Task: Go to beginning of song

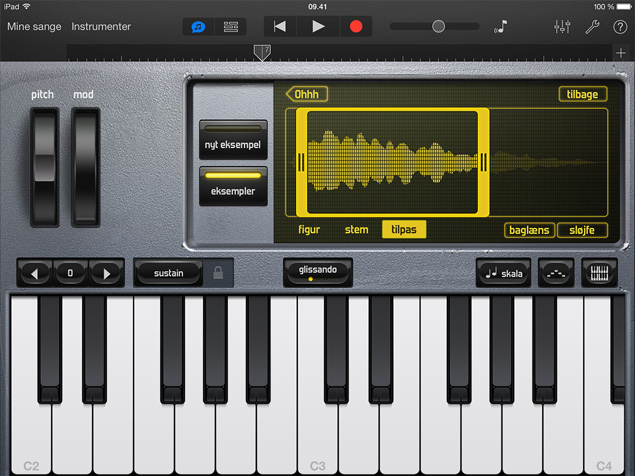Action: [280, 27]
